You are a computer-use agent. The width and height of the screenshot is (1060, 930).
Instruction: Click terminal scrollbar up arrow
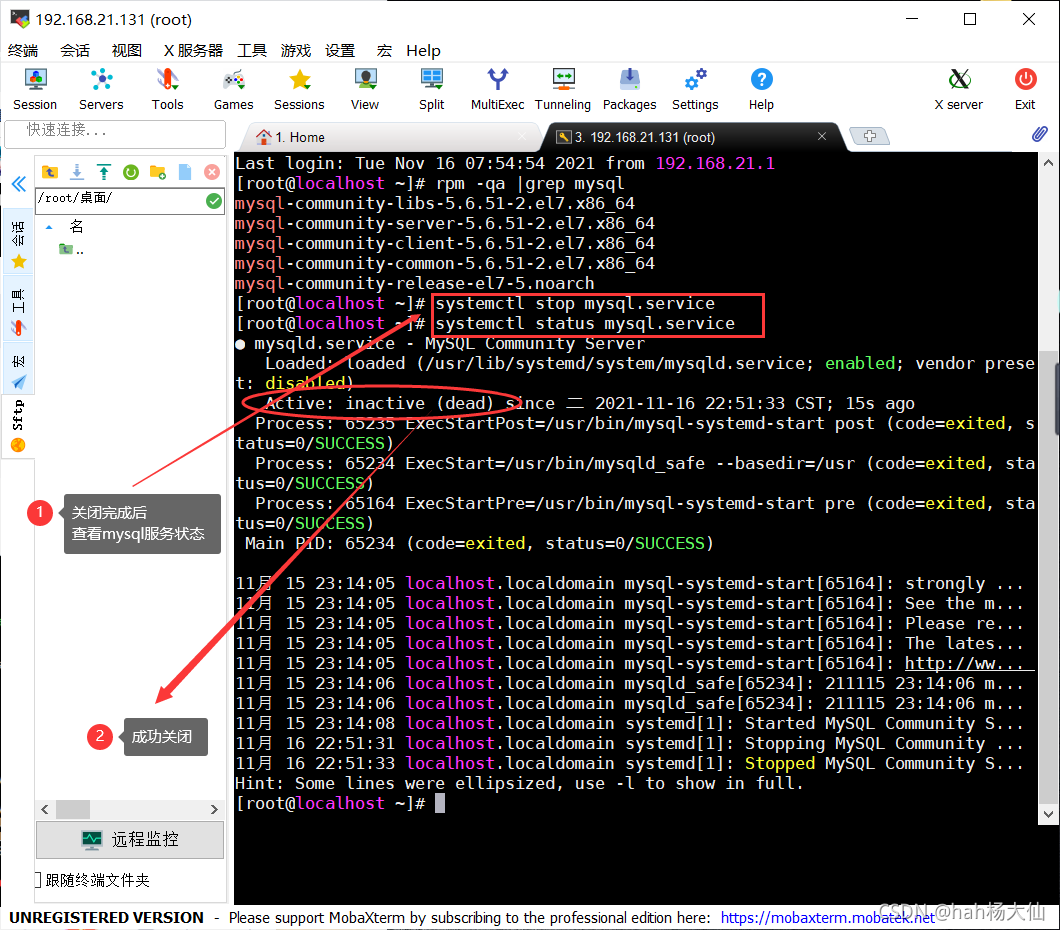[x=1048, y=163]
